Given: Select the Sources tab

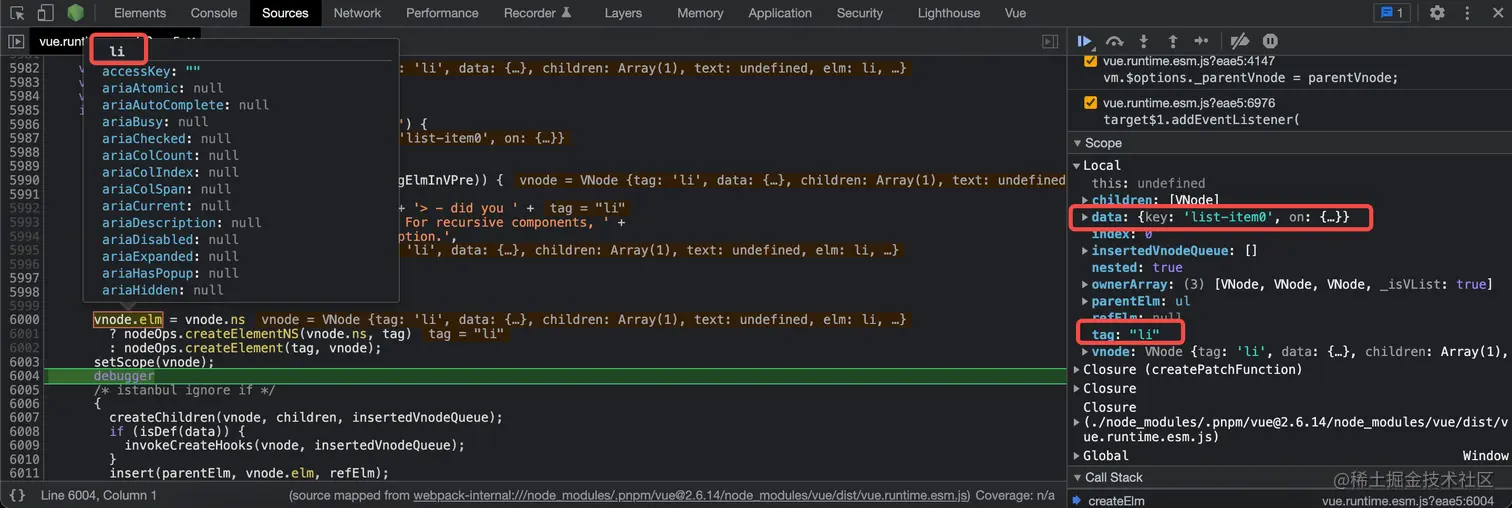Looking at the screenshot, I should coord(285,13).
